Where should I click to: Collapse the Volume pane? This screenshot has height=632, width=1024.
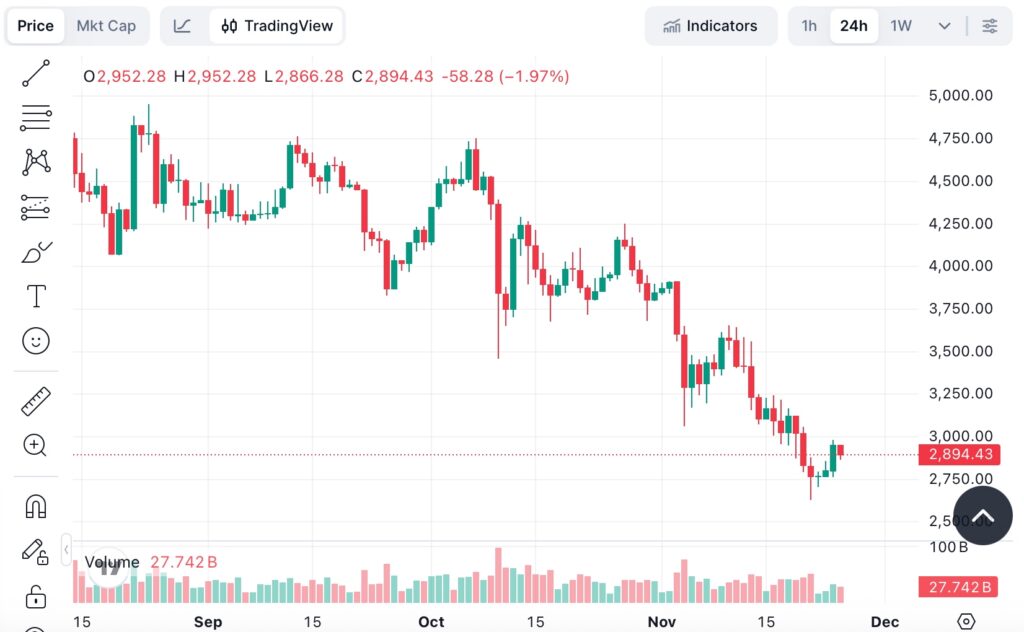(66, 548)
